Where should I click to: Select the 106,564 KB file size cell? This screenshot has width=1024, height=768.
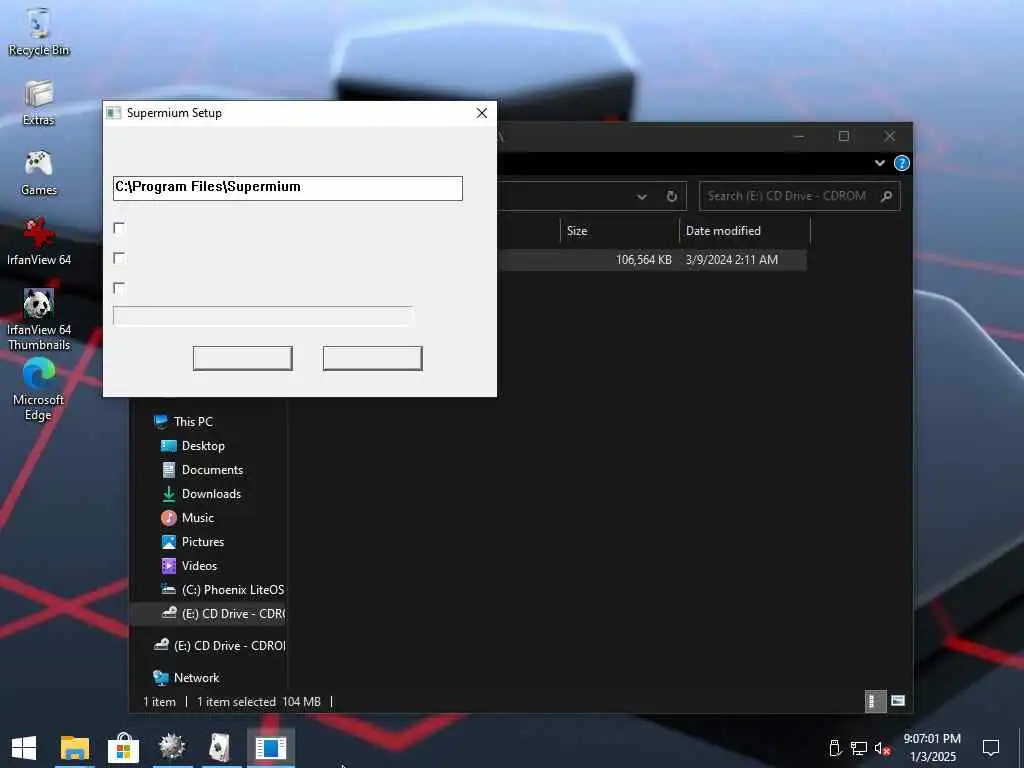click(643, 260)
